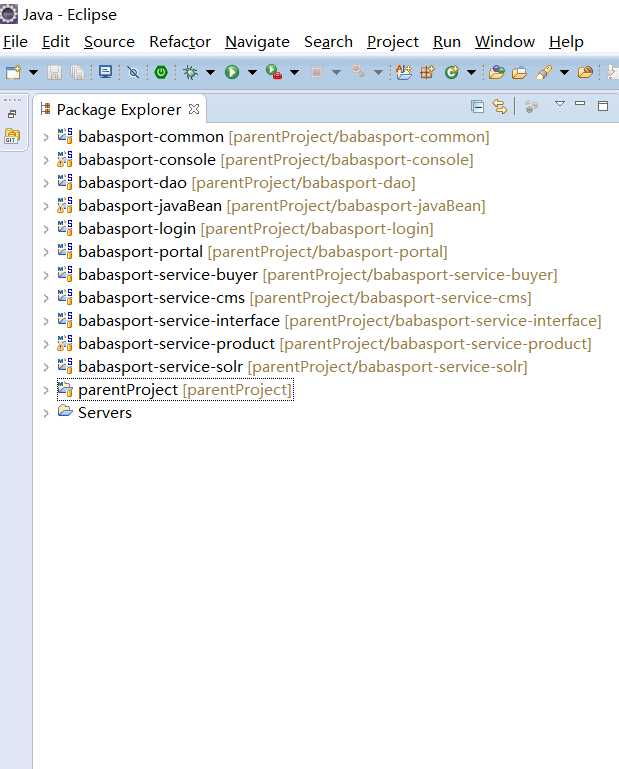Click the New Java Package icon

(427, 73)
